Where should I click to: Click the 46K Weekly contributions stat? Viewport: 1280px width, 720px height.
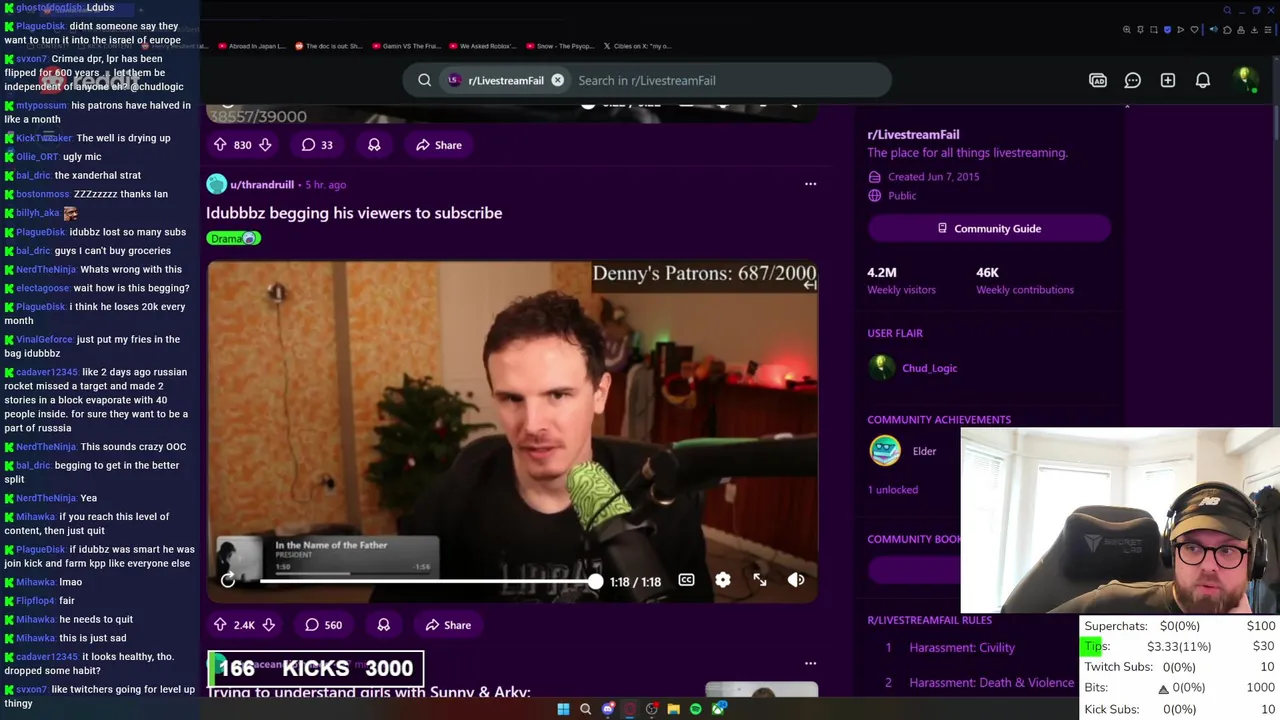1024,280
